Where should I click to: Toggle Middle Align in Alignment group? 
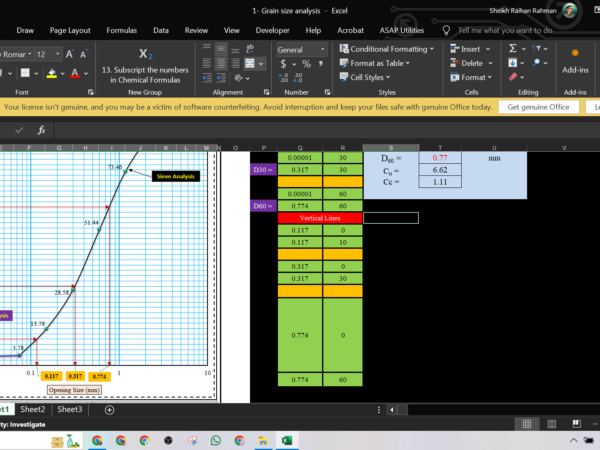[x=221, y=49]
